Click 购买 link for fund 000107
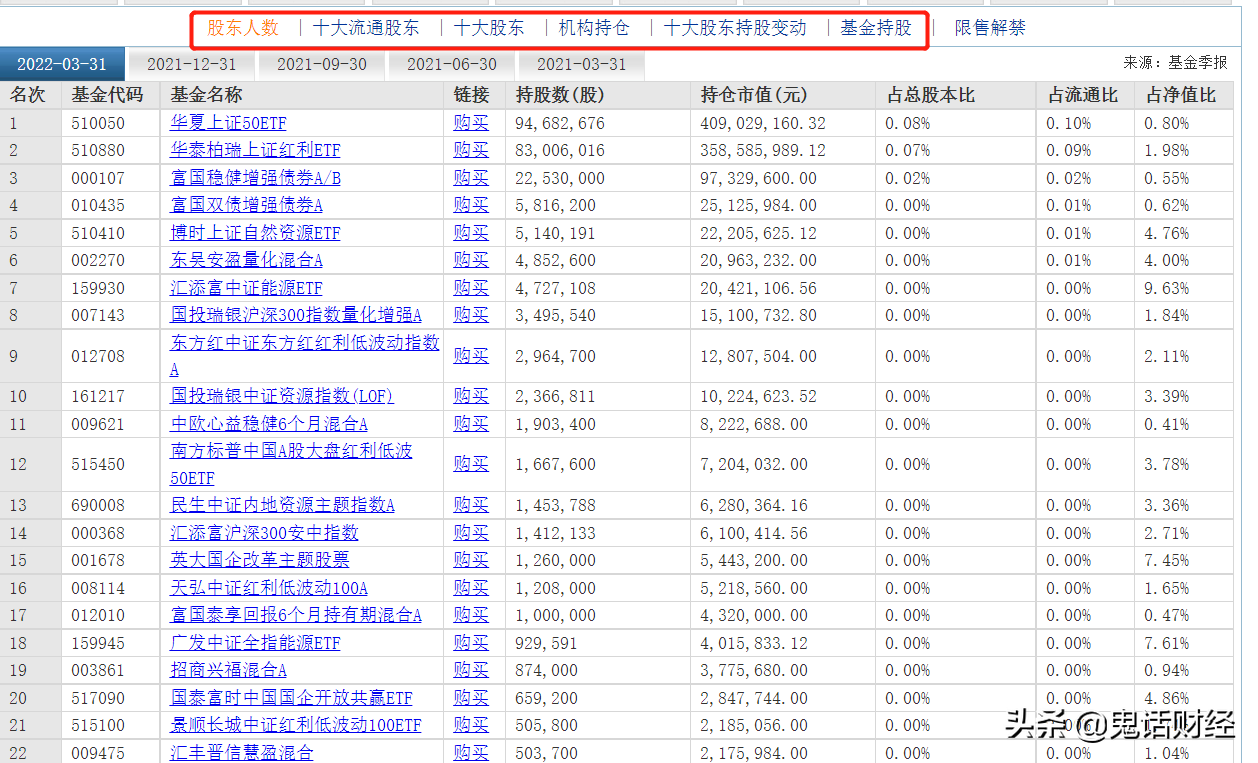This screenshot has width=1258, height=763. coord(471,178)
